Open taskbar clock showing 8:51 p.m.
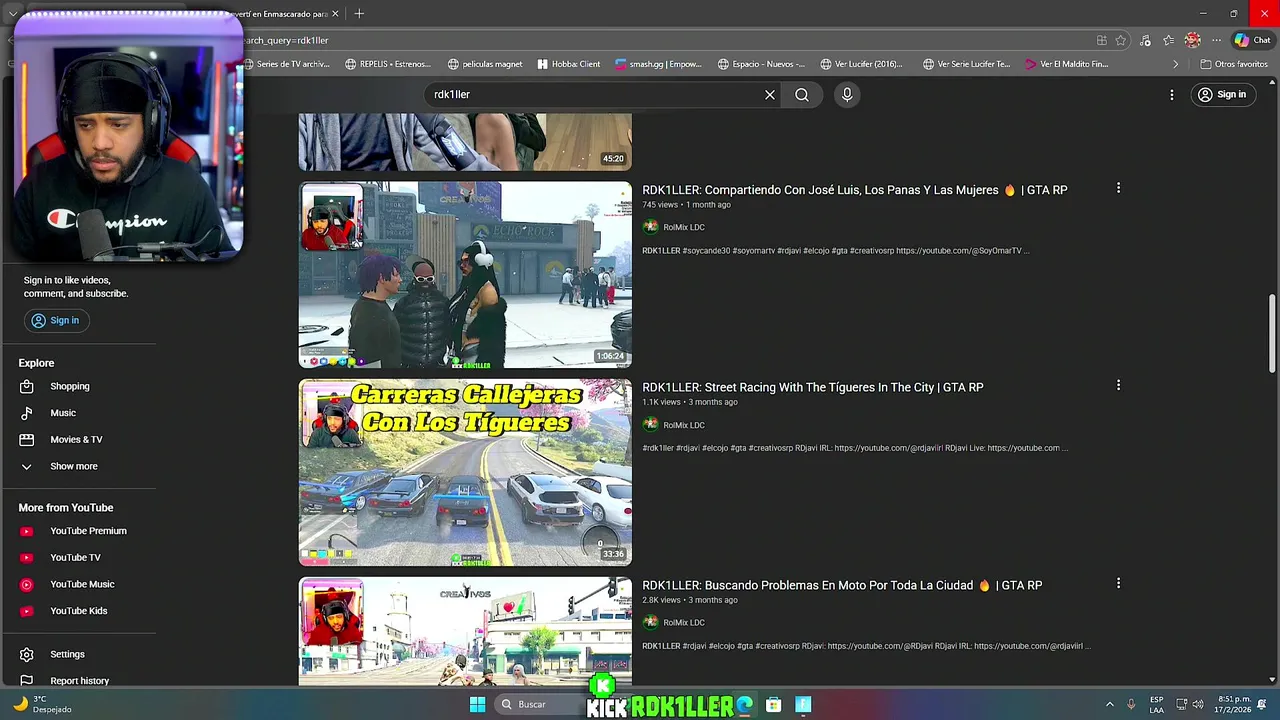 (1233, 704)
